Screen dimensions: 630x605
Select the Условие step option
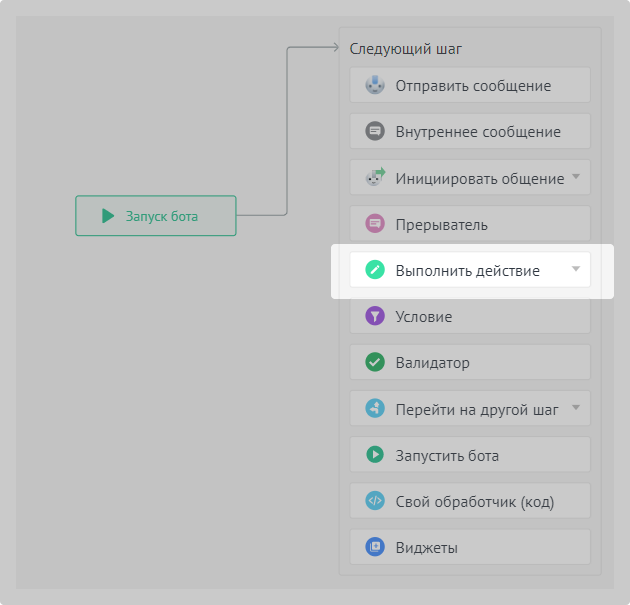click(x=470, y=316)
